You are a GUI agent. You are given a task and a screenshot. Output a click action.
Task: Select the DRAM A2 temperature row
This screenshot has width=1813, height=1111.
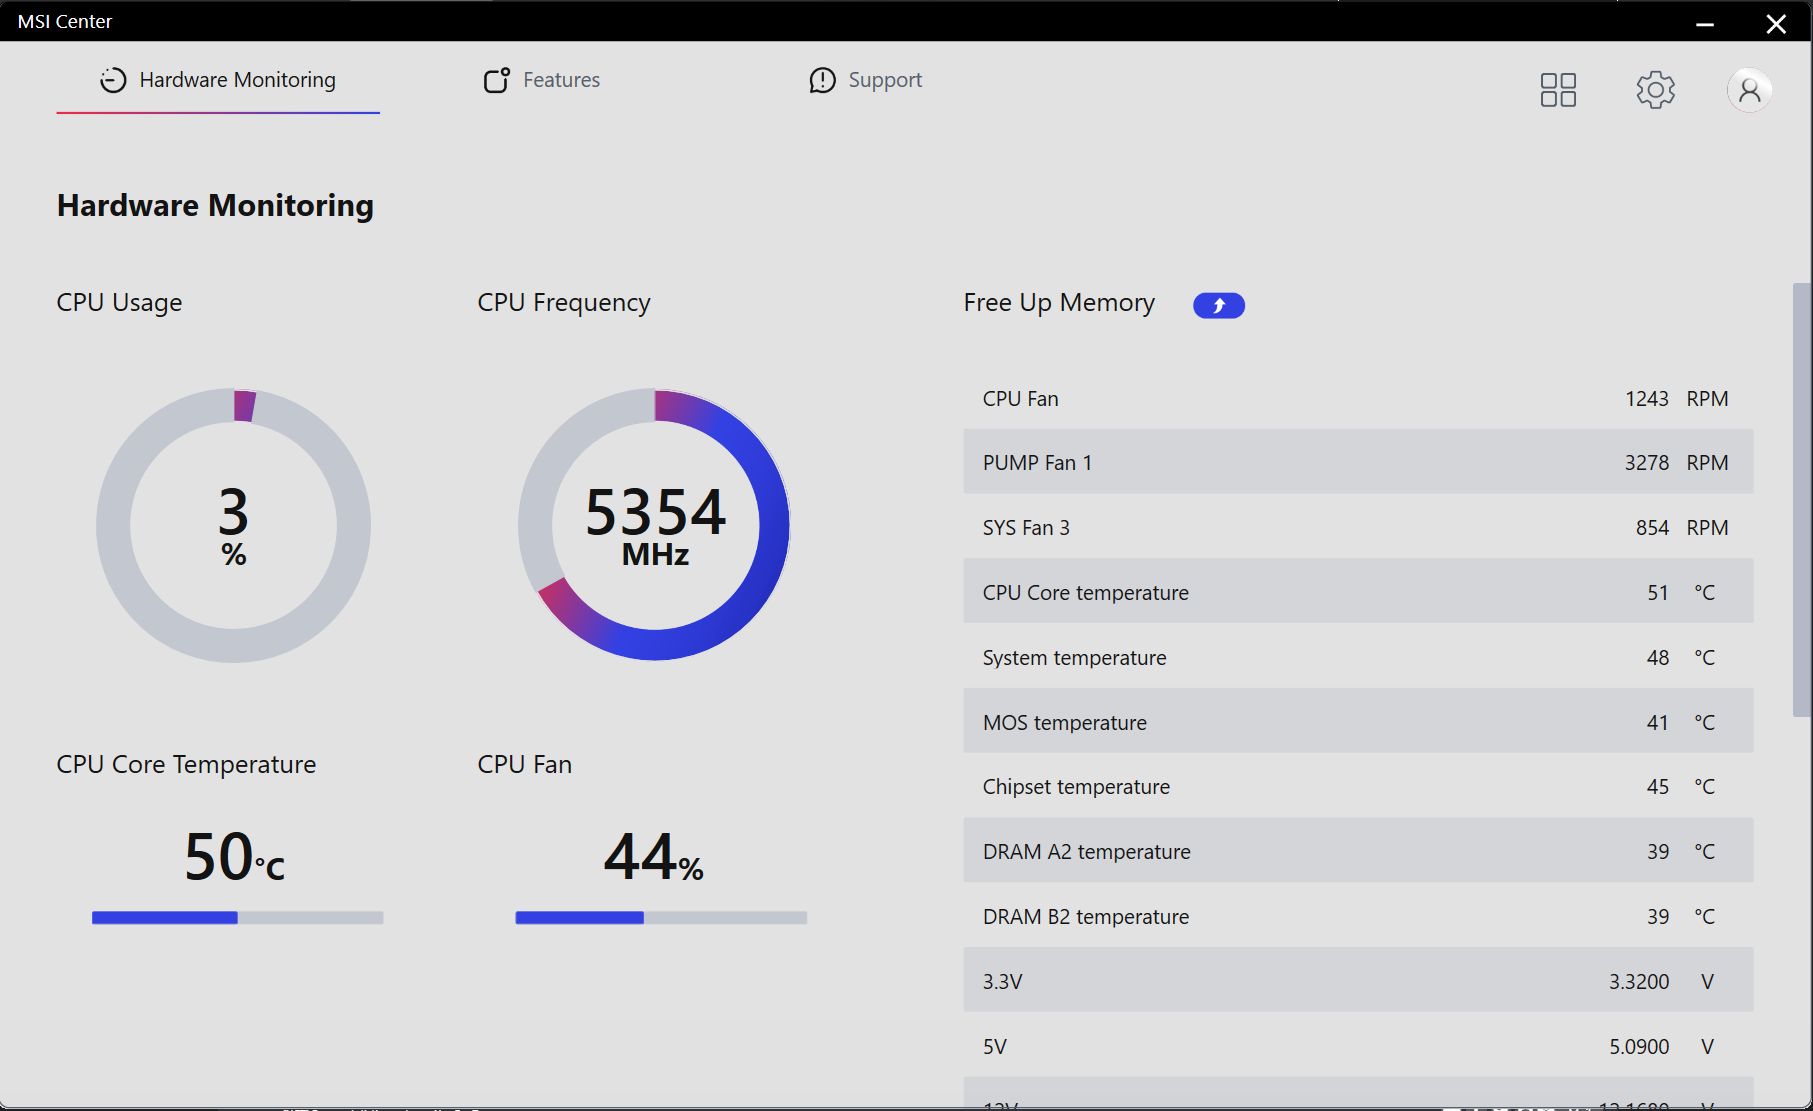pyautogui.click(x=1358, y=851)
